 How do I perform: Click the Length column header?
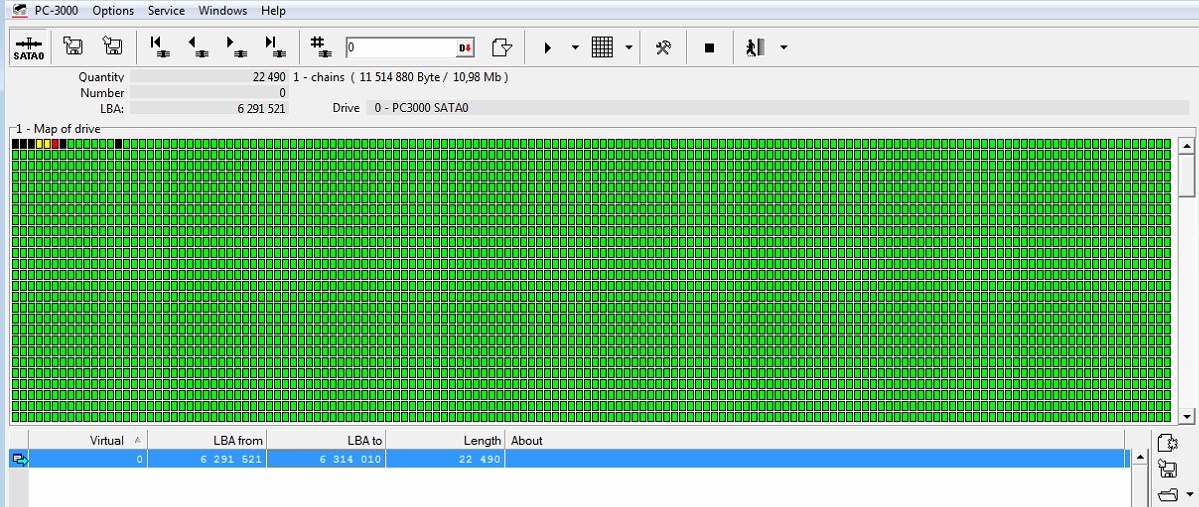point(444,440)
